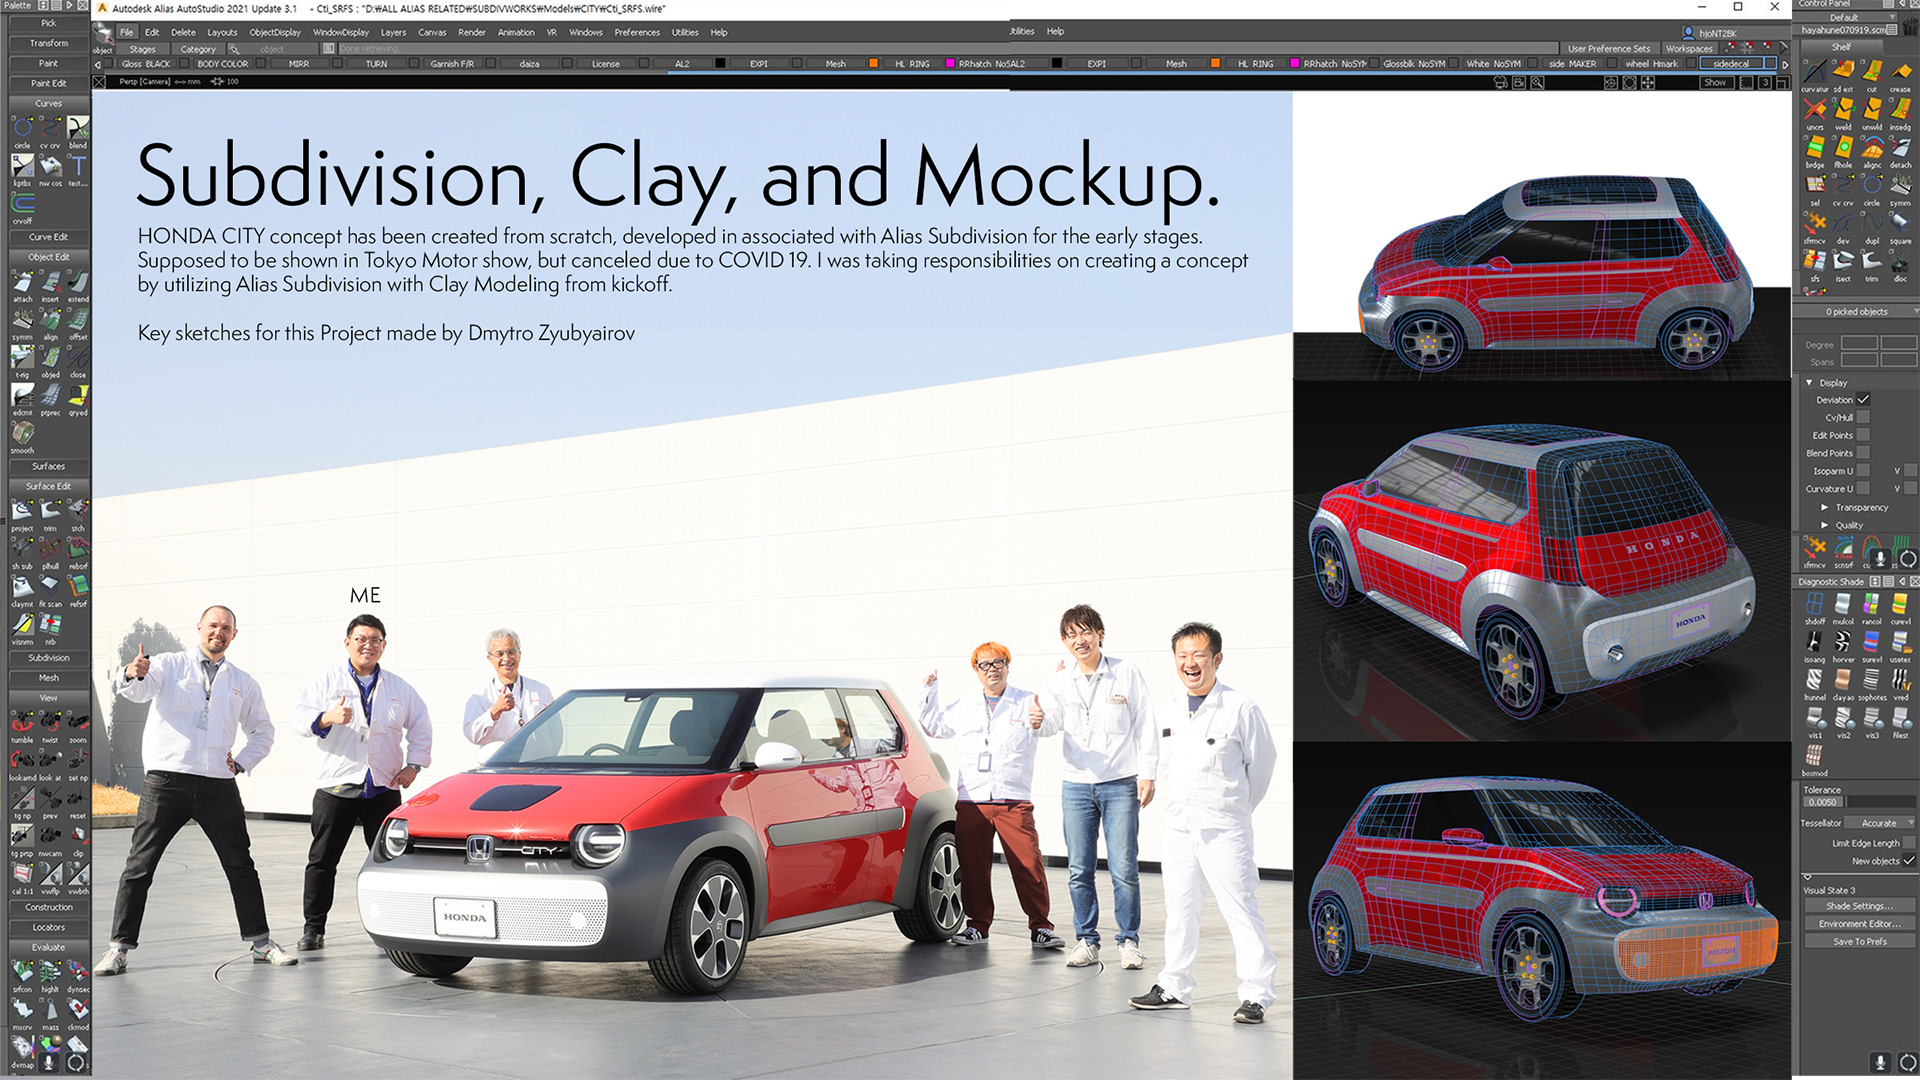Click the magenta RRhatch NoSAL2 layer swatch
The height and width of the screenshot is (1080, 1920).
(949, 63)
